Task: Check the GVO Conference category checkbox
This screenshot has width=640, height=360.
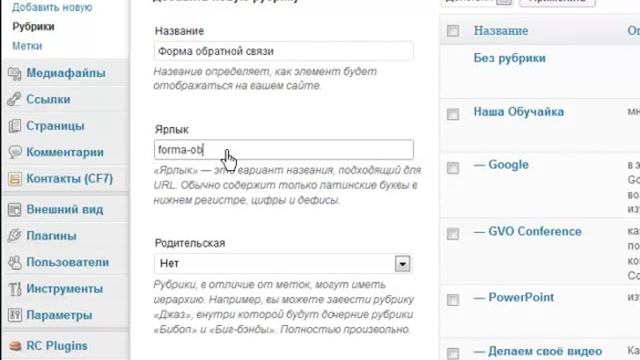Action: (x=453, y=234)
